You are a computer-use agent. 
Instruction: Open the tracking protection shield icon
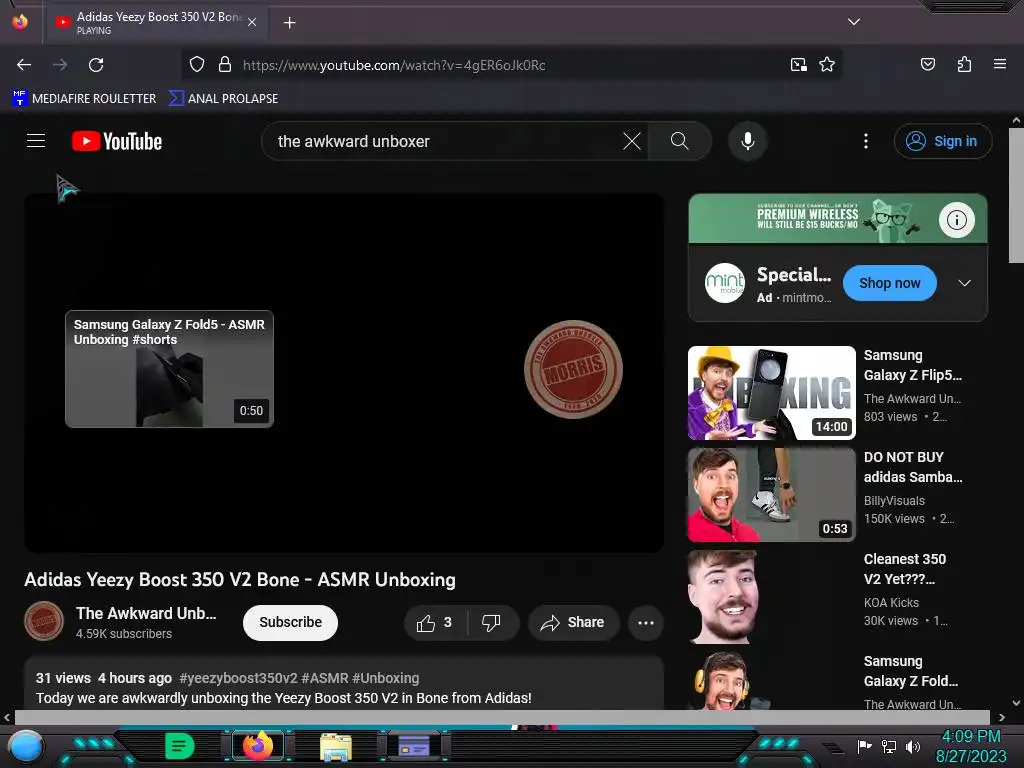click(197, 65)
